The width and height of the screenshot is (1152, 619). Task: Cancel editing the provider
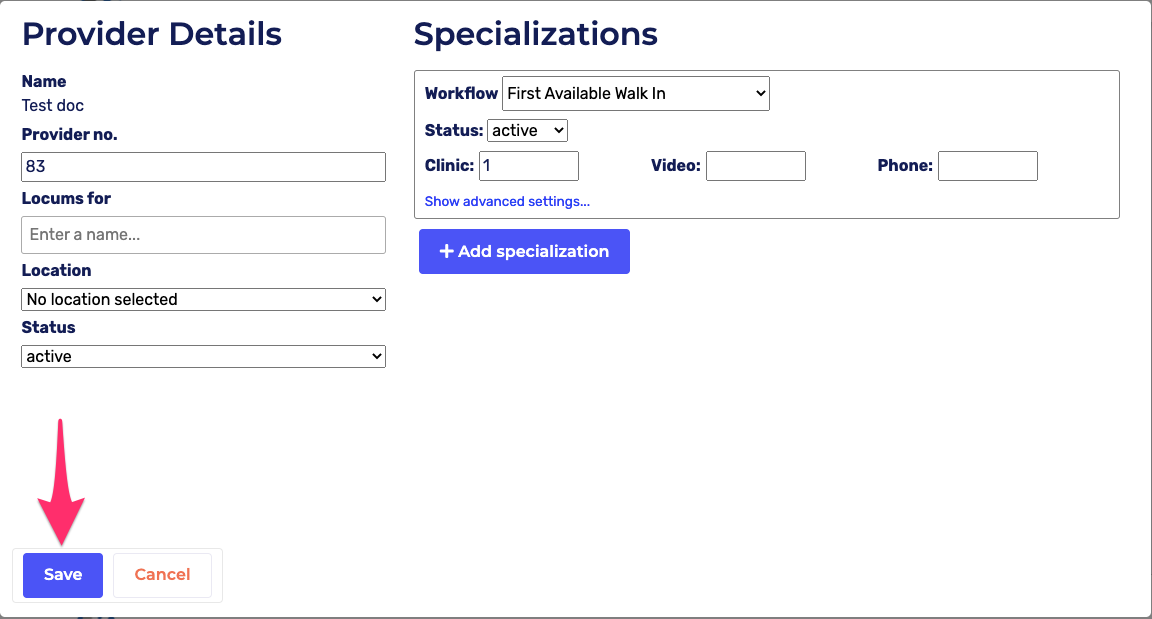[x=162, y=575]
